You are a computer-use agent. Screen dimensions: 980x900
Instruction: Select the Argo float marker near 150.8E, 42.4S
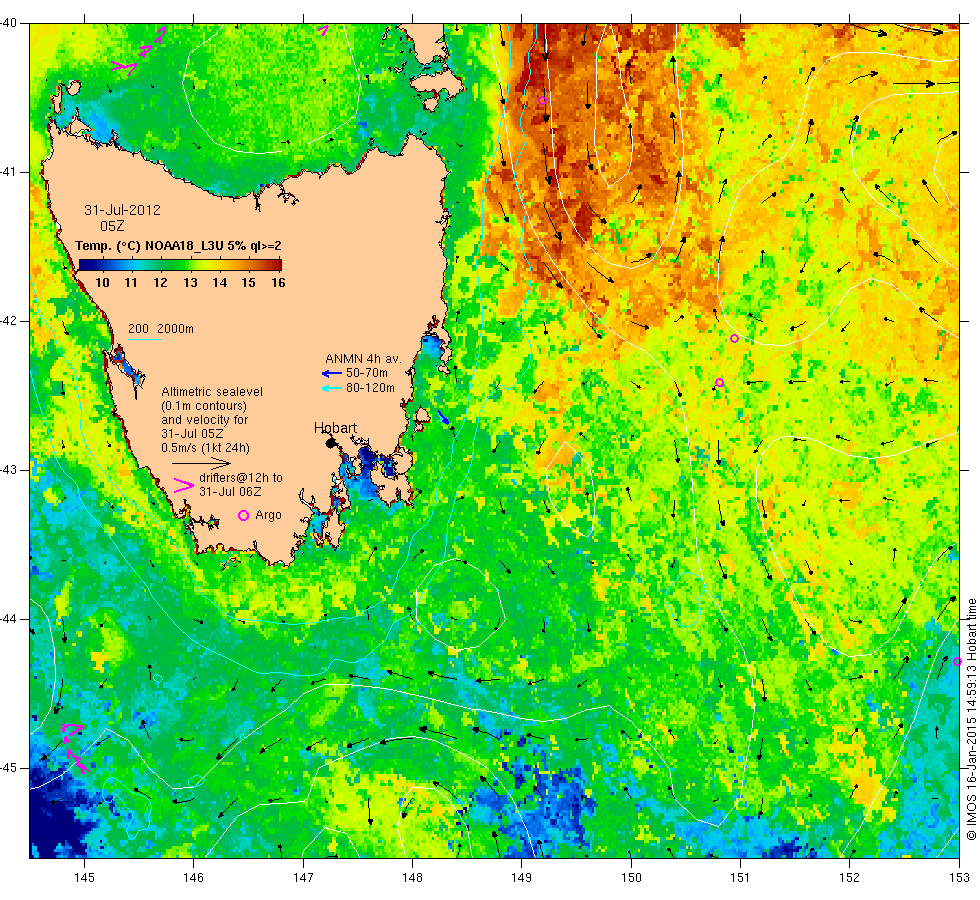tap(719, 382)
